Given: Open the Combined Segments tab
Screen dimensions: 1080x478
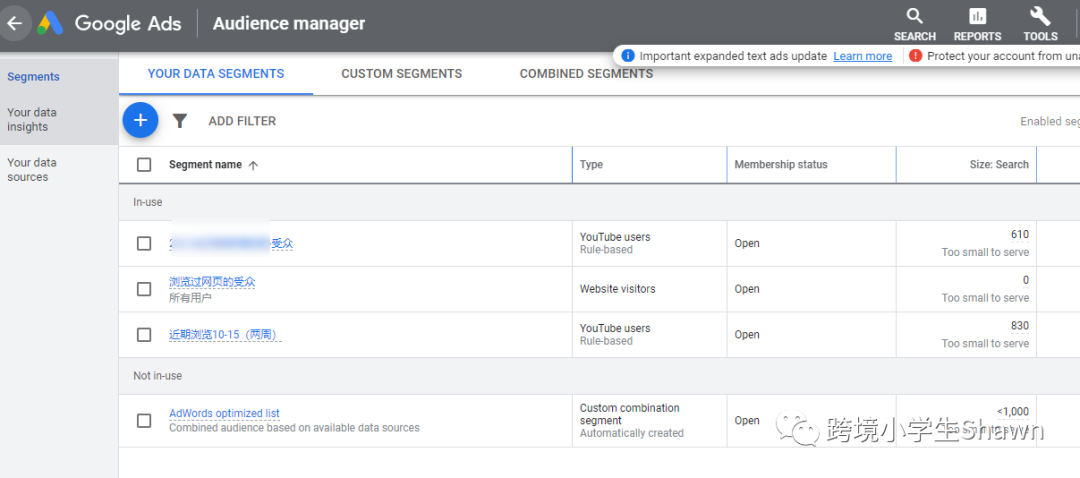Looking at the screenshot, I should [x=586, y=74].
